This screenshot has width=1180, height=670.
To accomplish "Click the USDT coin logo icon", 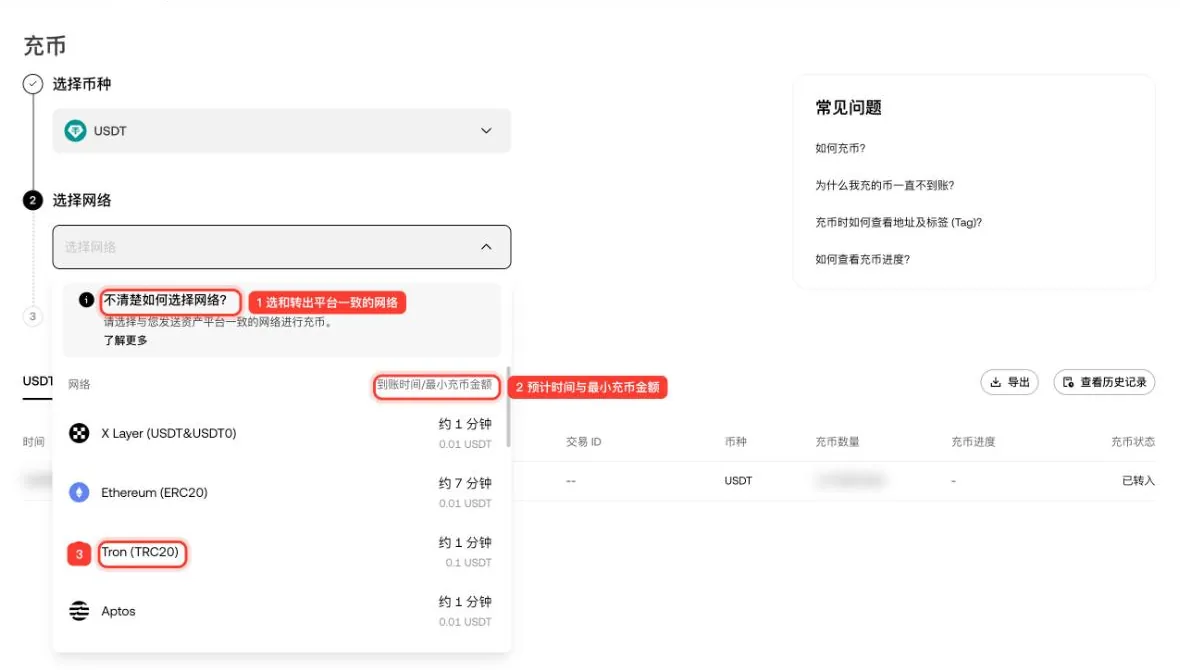I will (75, 131).
